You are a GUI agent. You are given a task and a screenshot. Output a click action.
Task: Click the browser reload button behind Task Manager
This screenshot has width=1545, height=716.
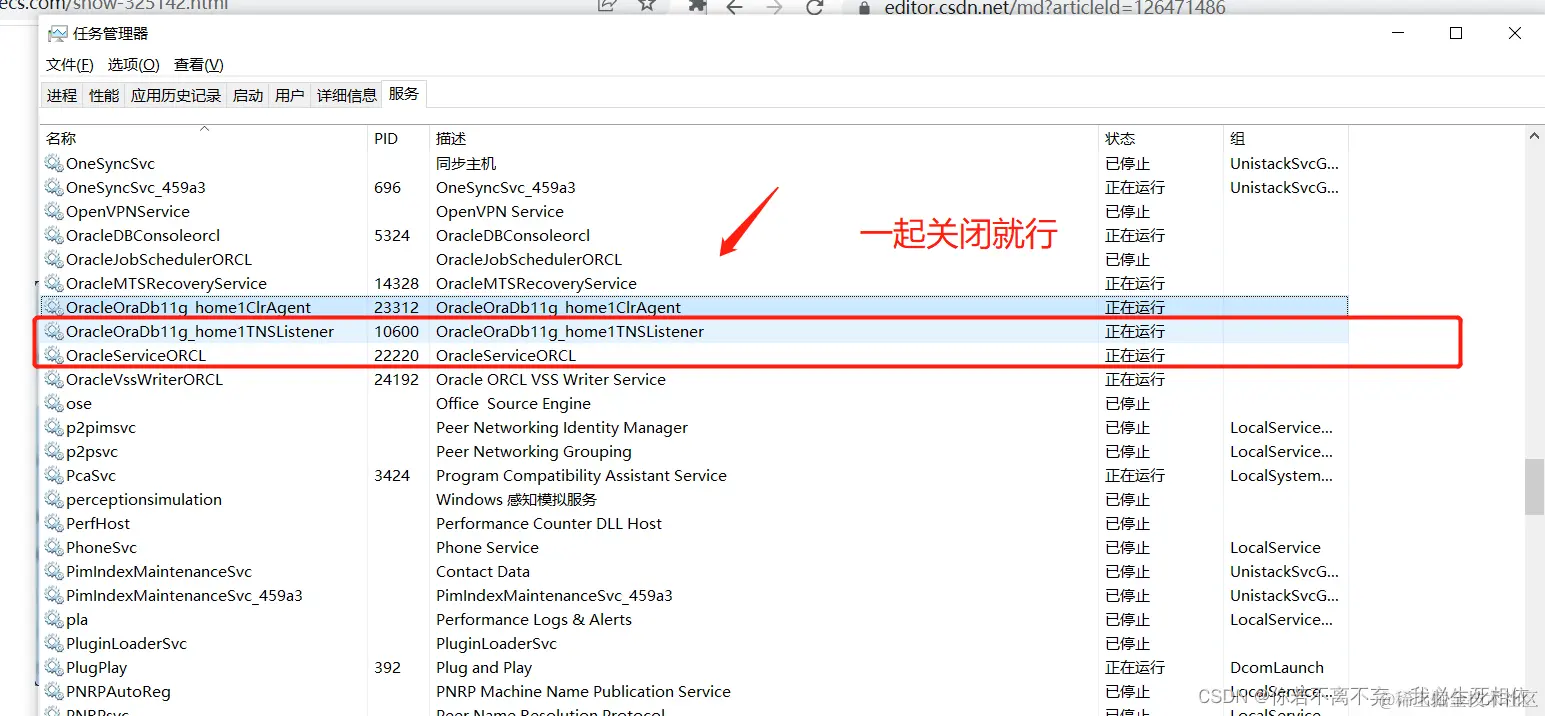(x=814, y=7)
